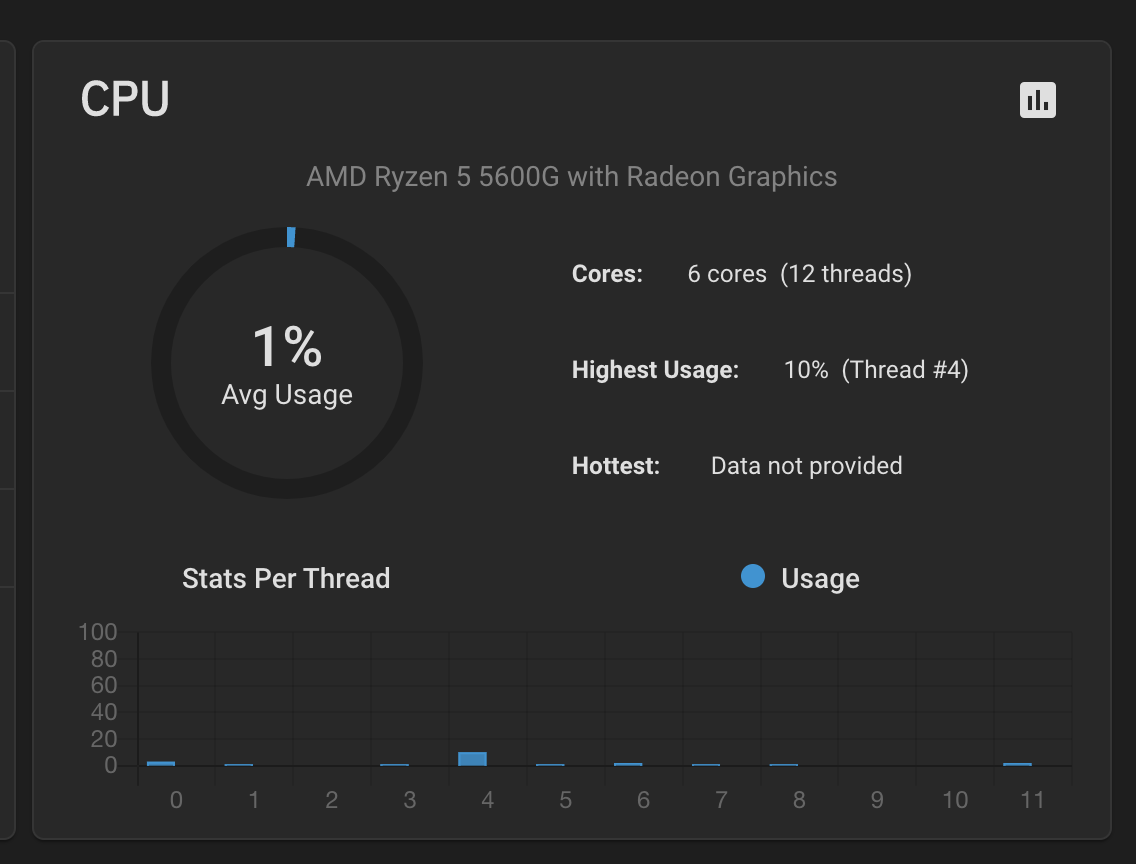
Task: Toggle the Usage legend in chart
Action: 820,579
